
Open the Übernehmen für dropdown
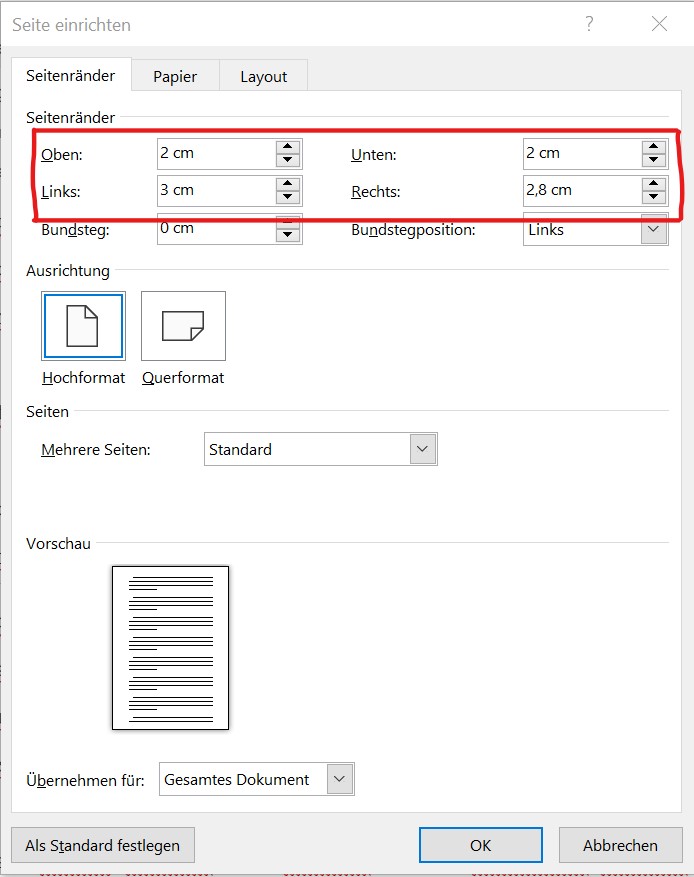[x=340, y=779]
